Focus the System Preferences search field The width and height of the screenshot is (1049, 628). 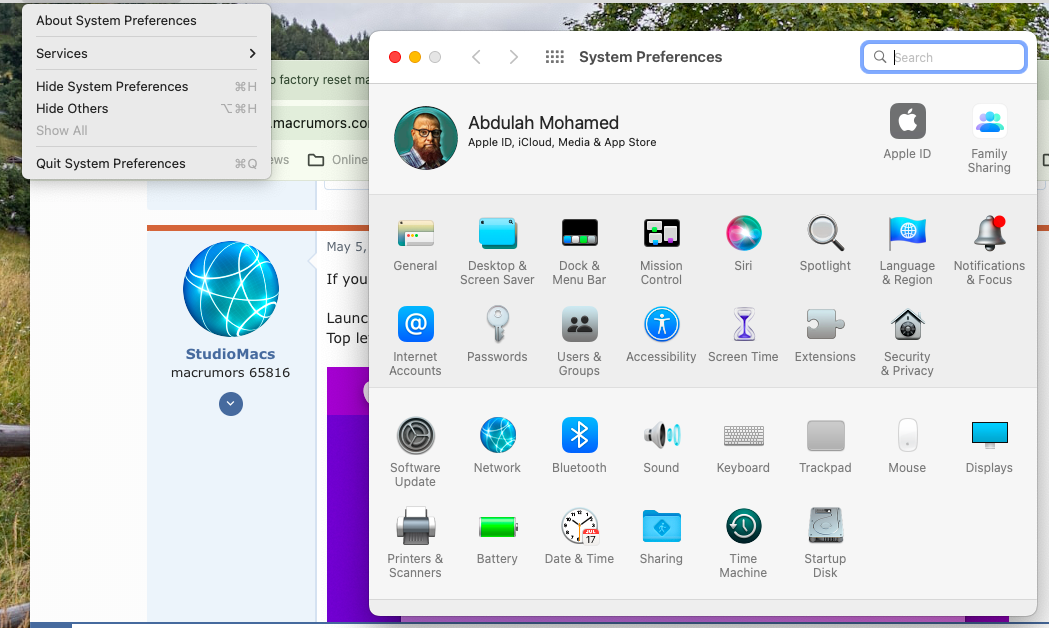(943, 58)
